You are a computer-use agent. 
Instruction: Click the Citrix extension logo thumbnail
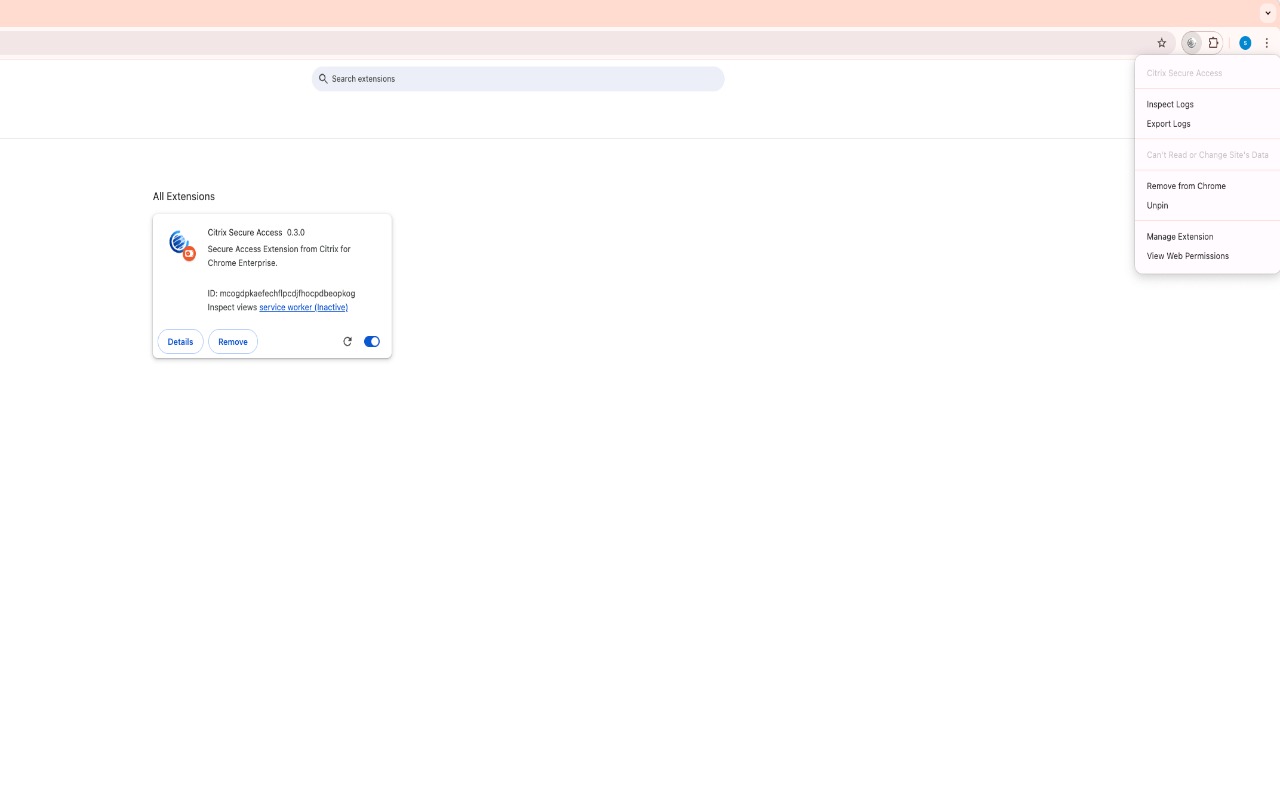[x=181, y=244]
